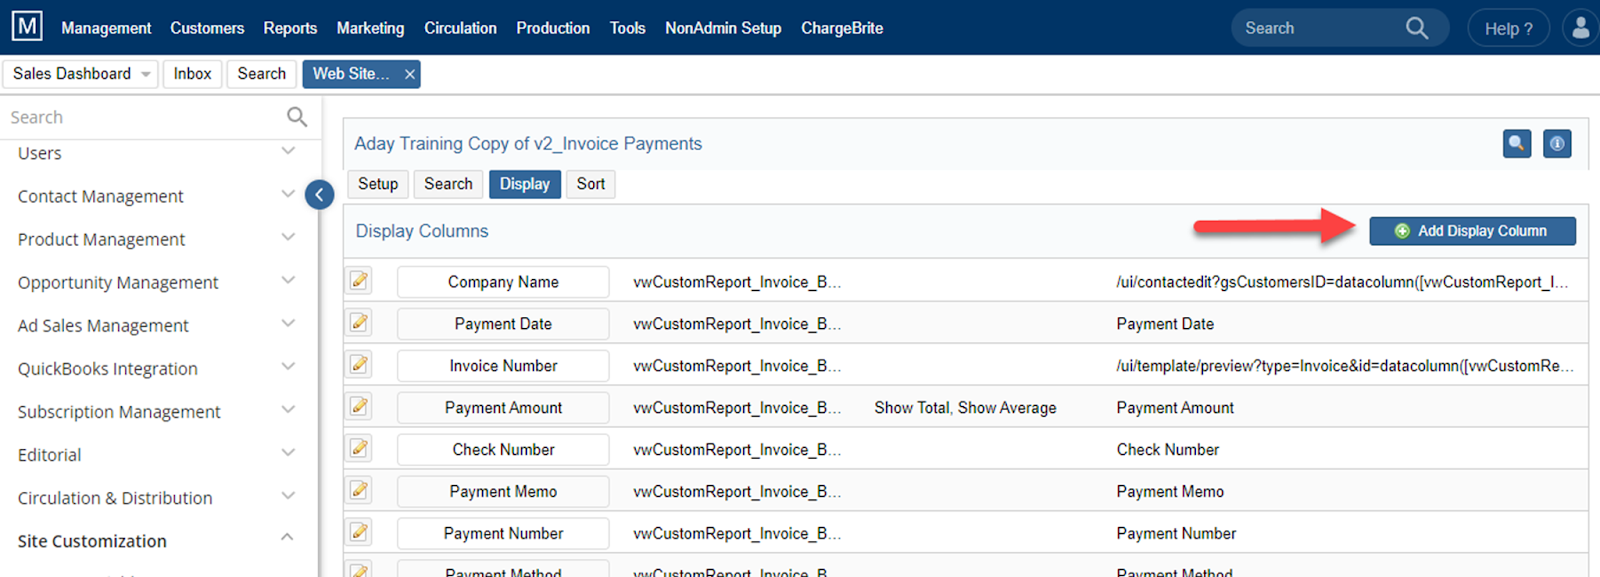Click the report info icon
The height and width of the screenshot is (577, 1600).
(1557, 144)
